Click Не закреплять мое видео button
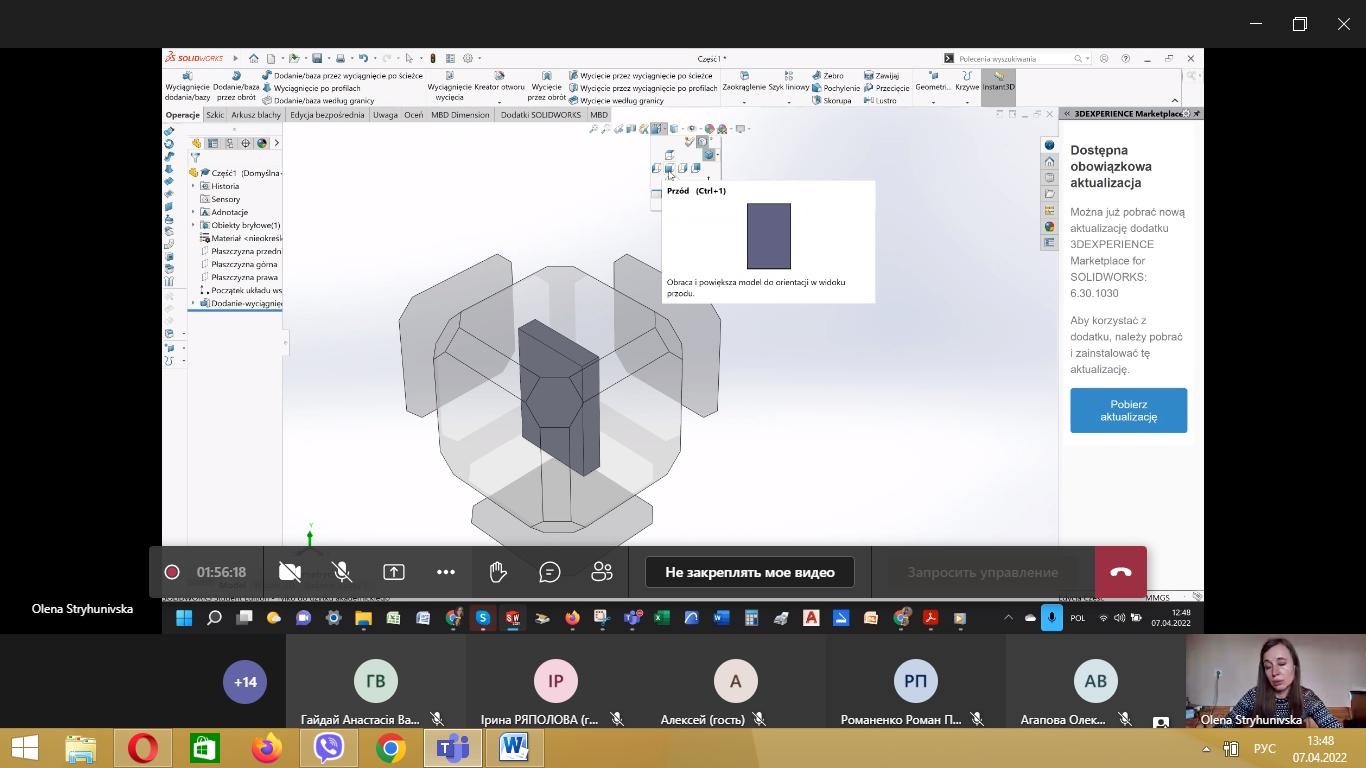The height and width of the screenshot is (768, 1366). [x=750, y=572]
